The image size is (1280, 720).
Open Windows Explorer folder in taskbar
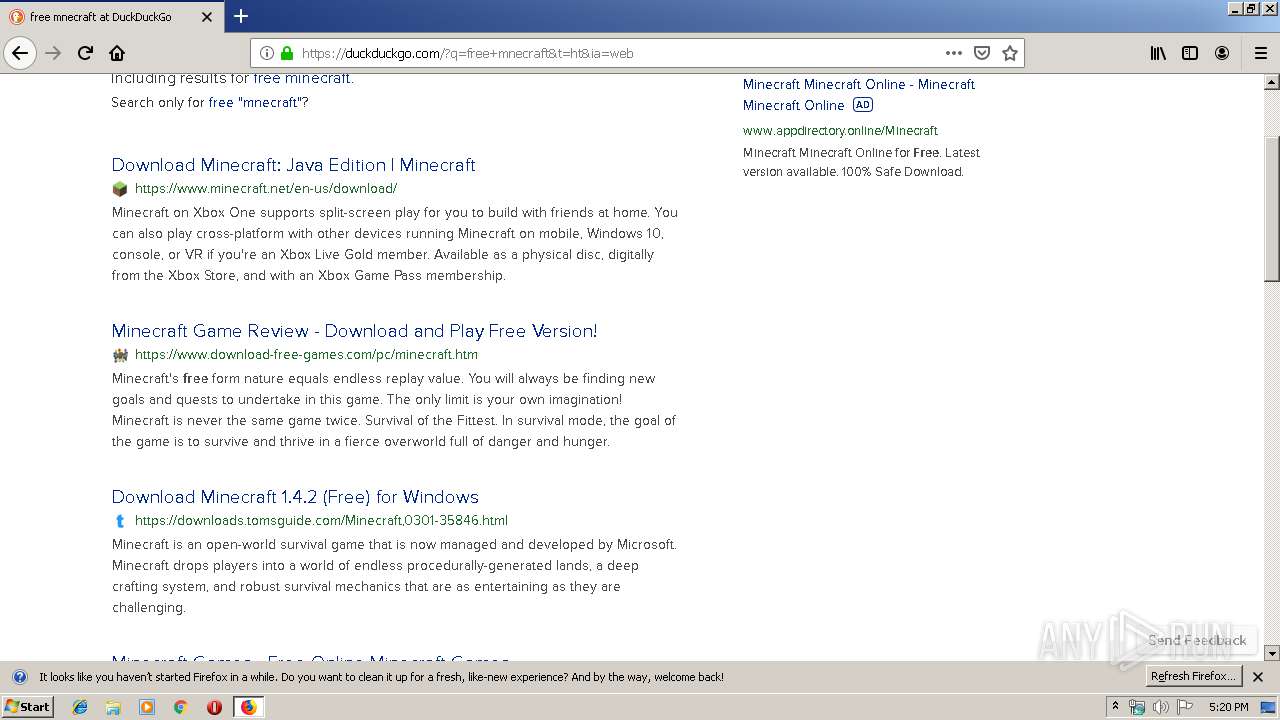(x=113, y=707)
